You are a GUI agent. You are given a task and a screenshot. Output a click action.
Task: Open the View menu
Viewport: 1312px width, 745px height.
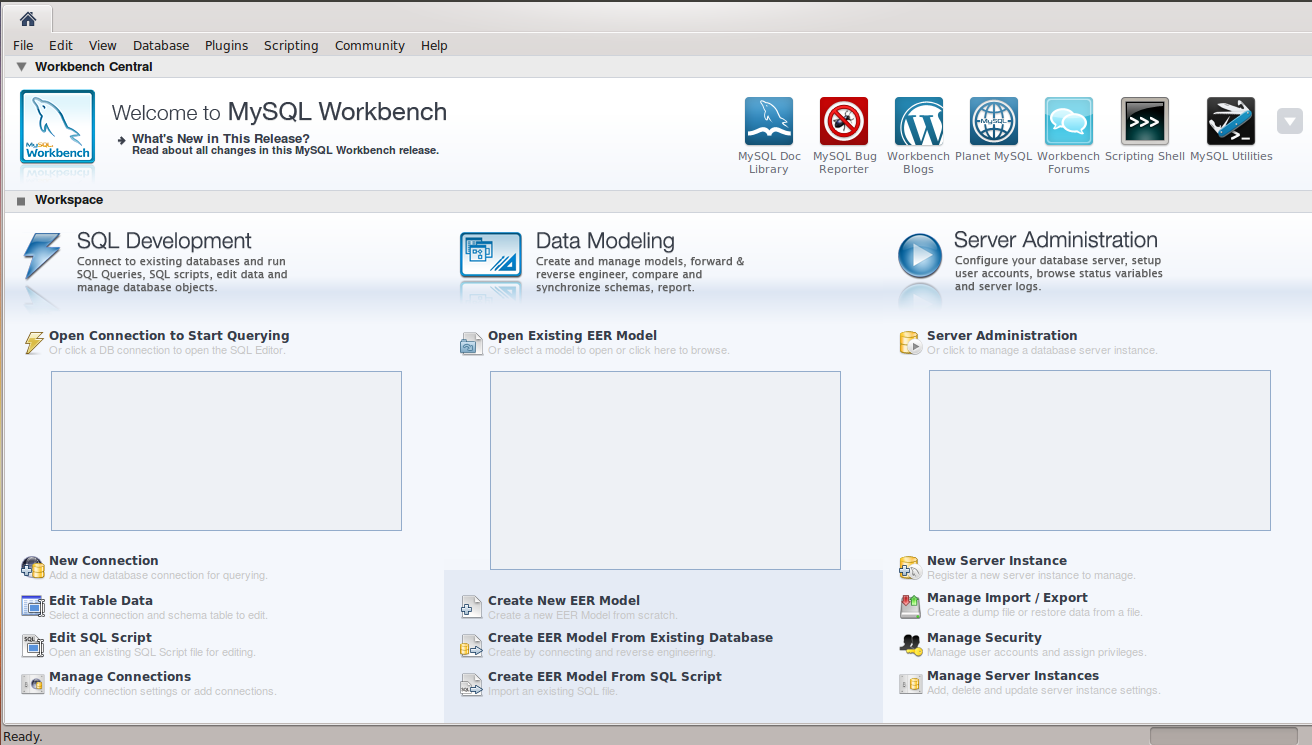click(x=103, y=45)
